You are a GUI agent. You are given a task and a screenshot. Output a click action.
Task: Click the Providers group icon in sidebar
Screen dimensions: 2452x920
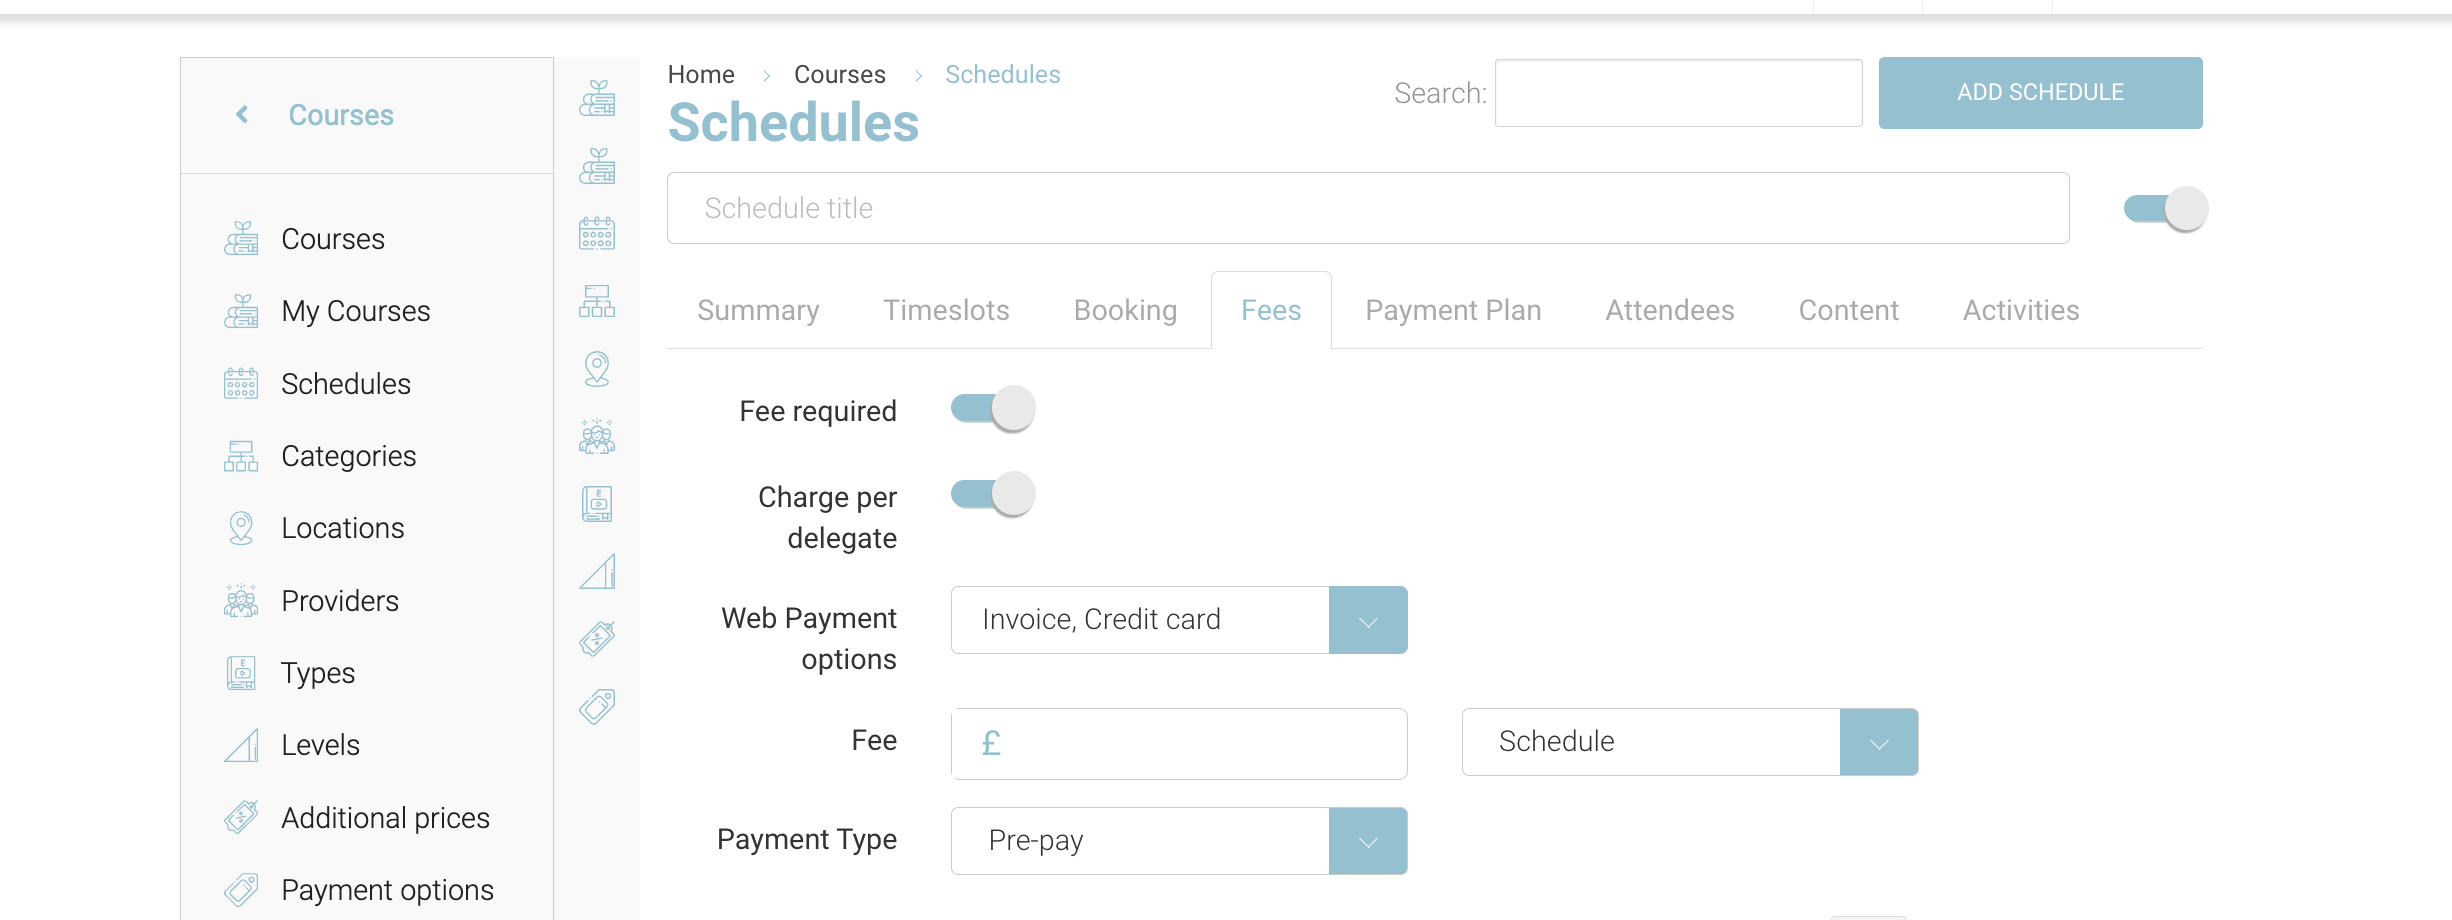click(241, 601)
